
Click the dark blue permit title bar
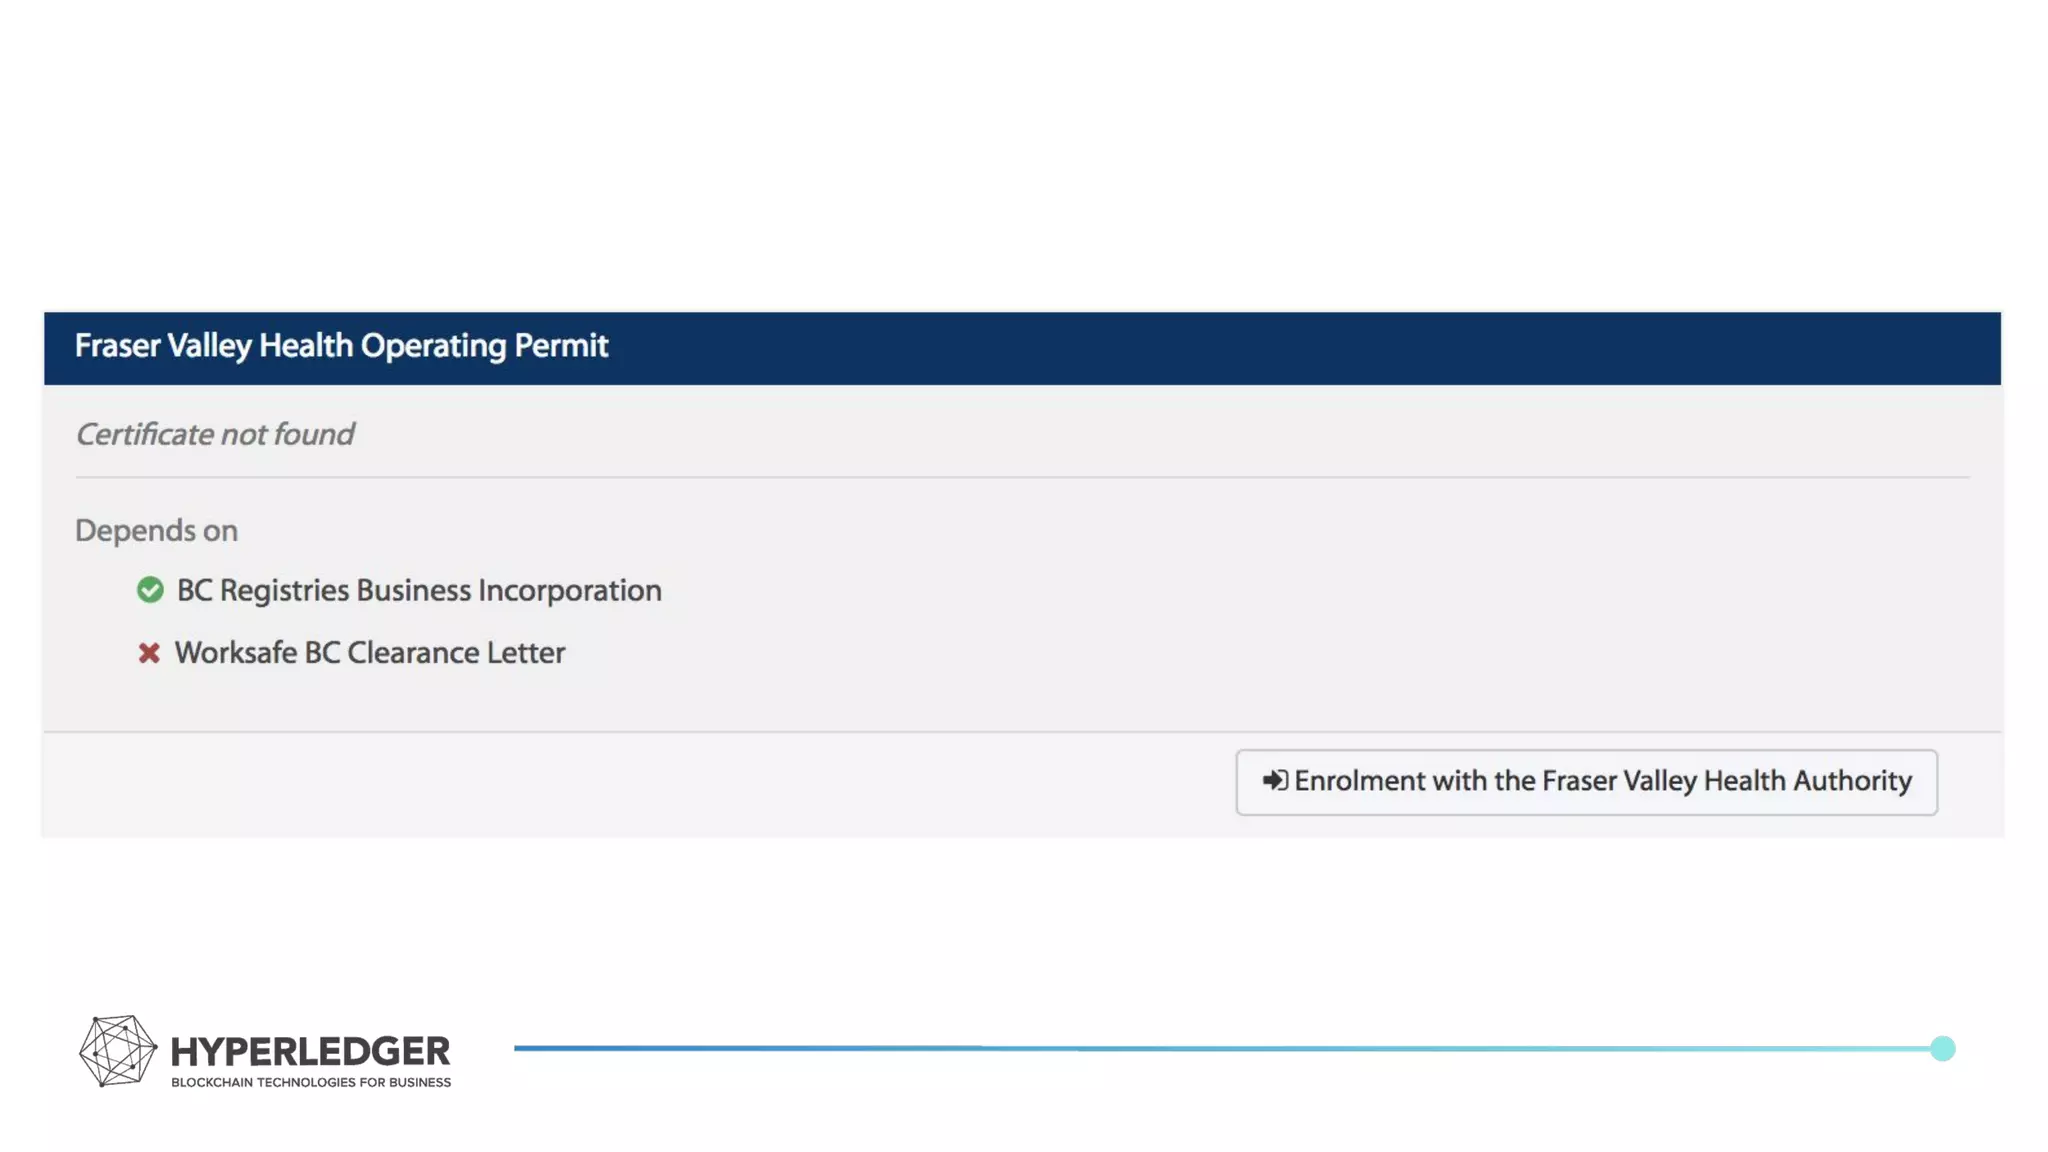[x=1300, y=348]
